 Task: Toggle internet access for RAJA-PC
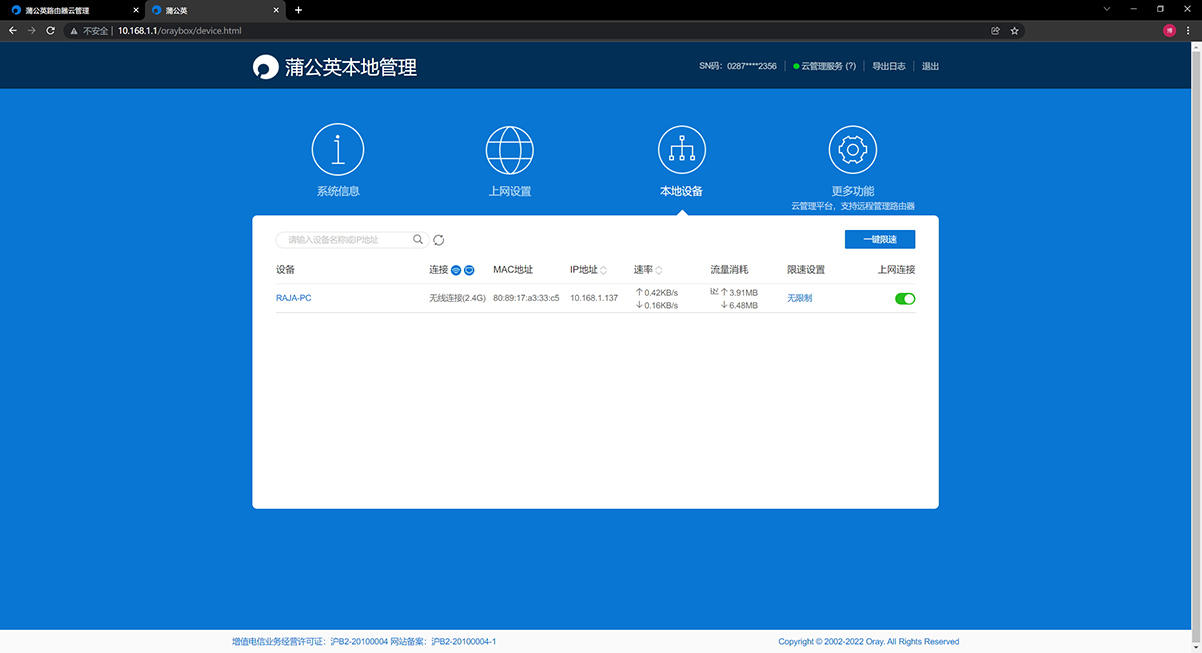pos(904,298)
